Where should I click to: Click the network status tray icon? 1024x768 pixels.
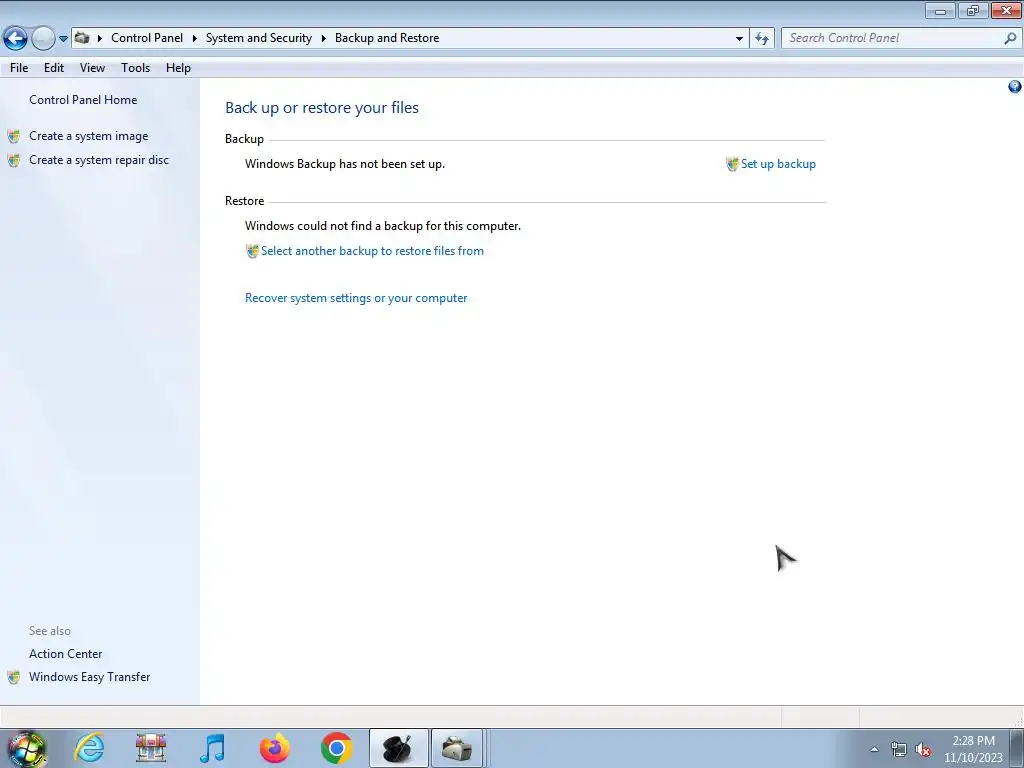[x=899, y=750]
